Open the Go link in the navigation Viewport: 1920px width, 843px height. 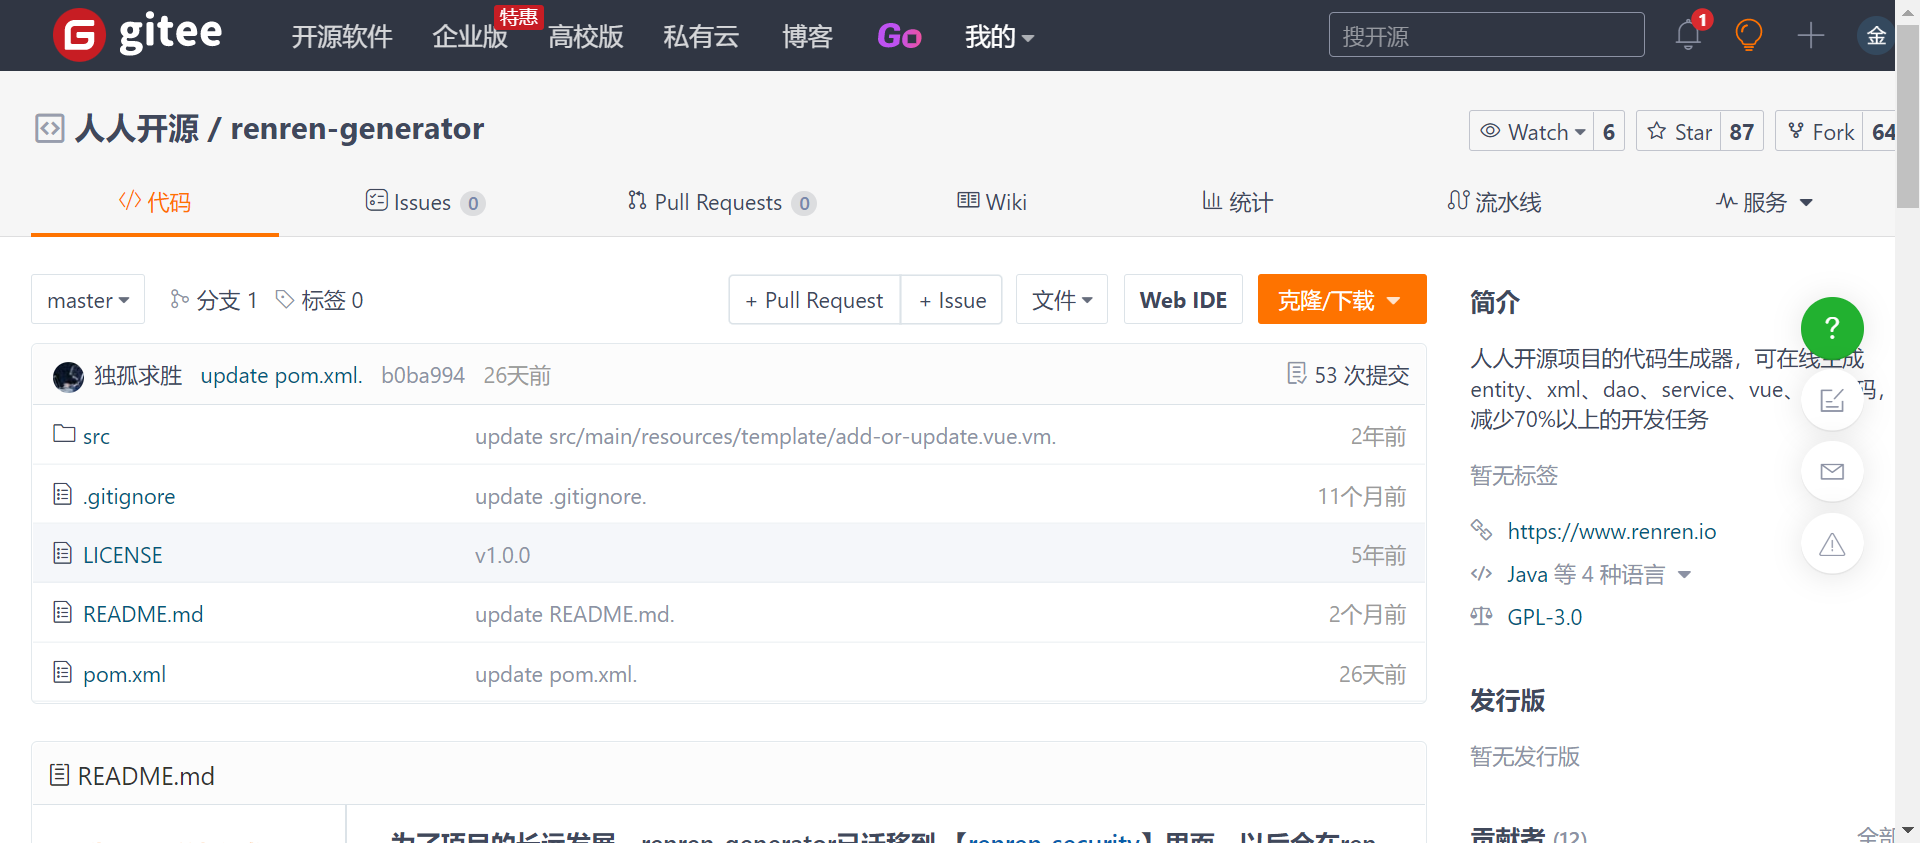[x=899, y=37]
